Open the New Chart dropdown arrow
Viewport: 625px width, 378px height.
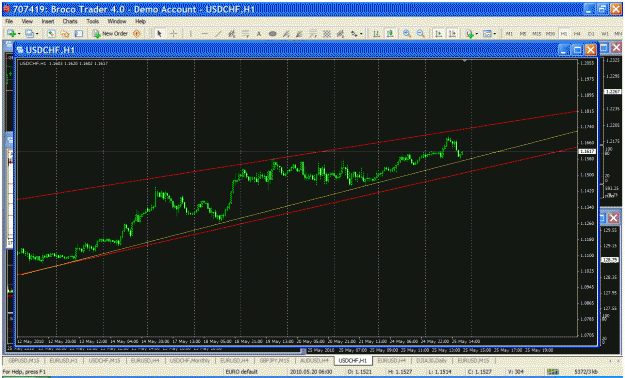point(18,34)
